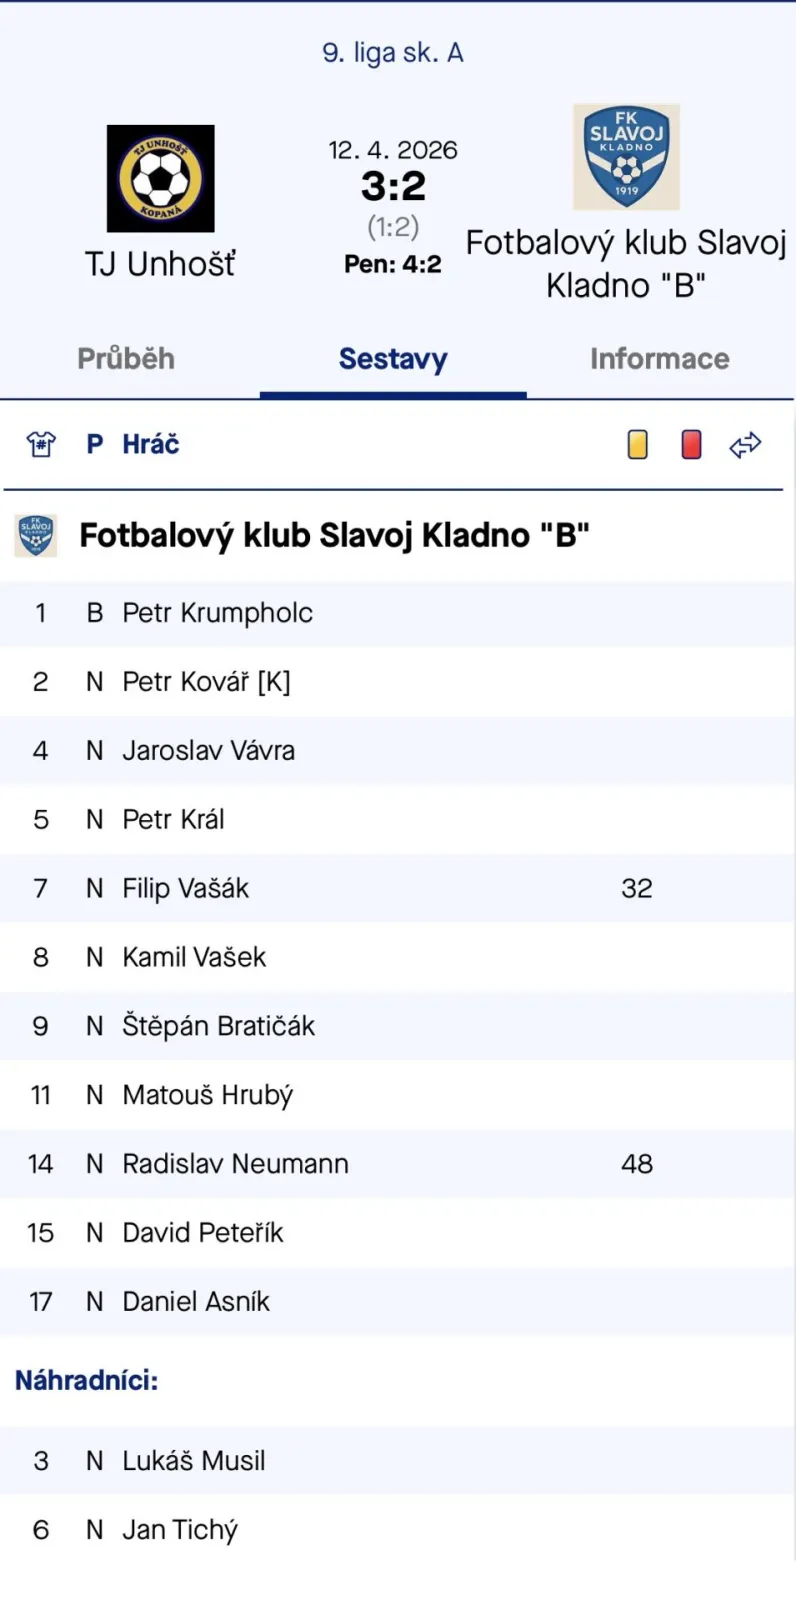Click the red card column icon
The width and height of the screenshot is (796, 1600).
click(x=691, y=444)
